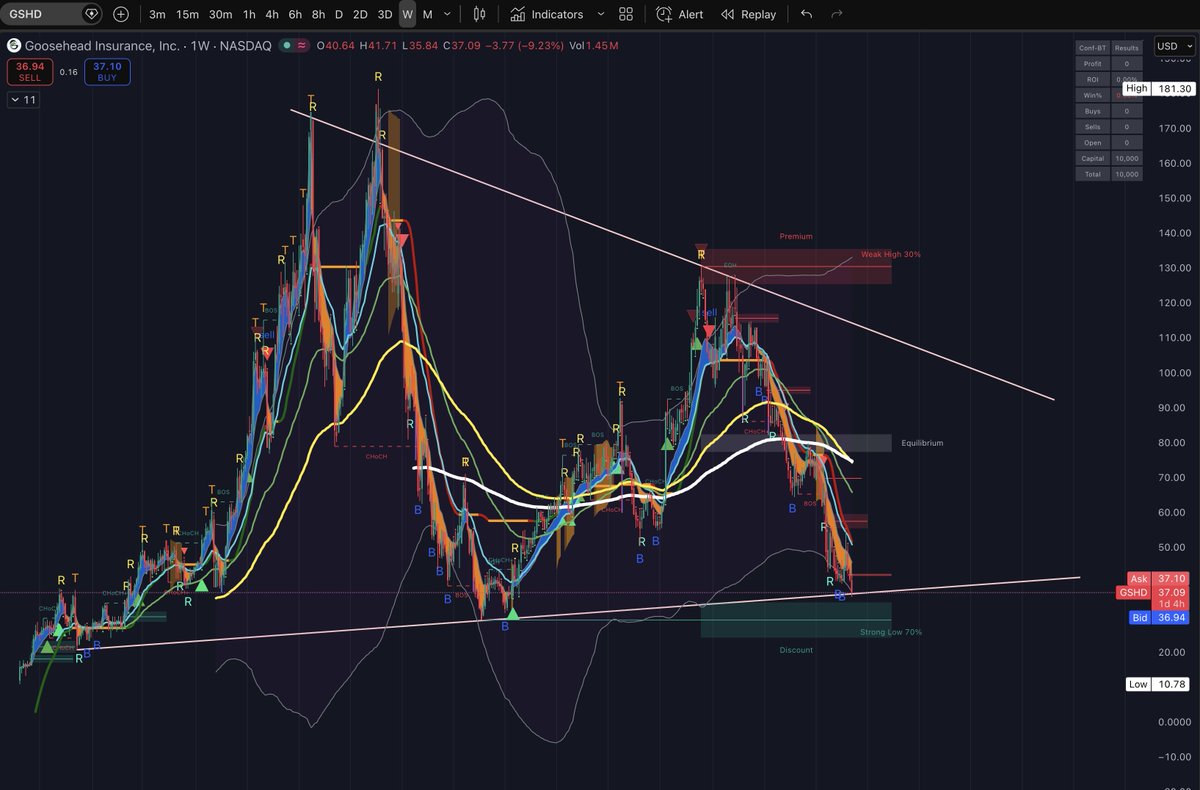Click the Premium zone label
Screen dimensions: 1200x790
(796, 236)
